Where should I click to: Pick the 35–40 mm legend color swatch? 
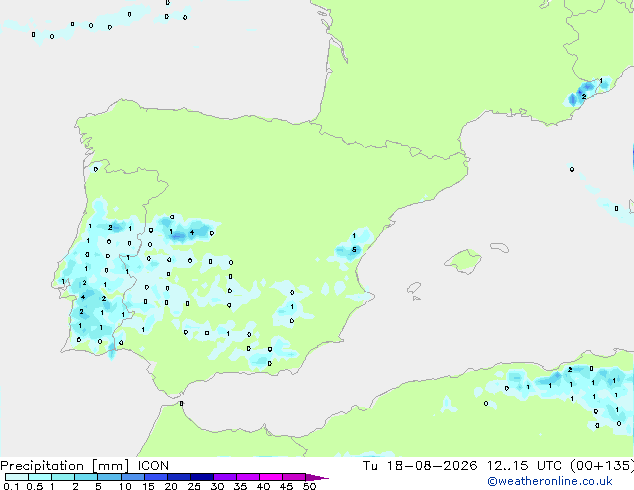tap(247, 477)
